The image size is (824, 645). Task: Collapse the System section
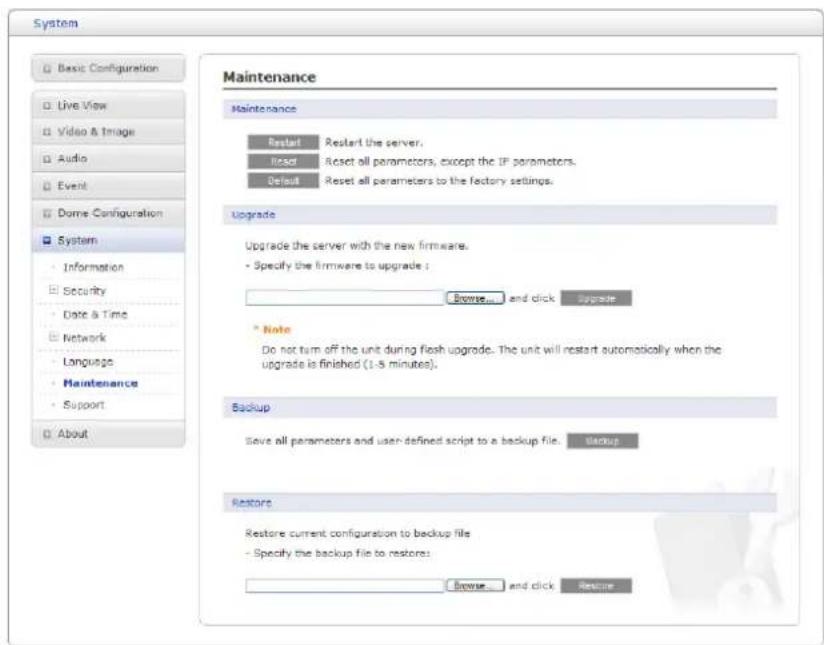click(x=108, y=240)
